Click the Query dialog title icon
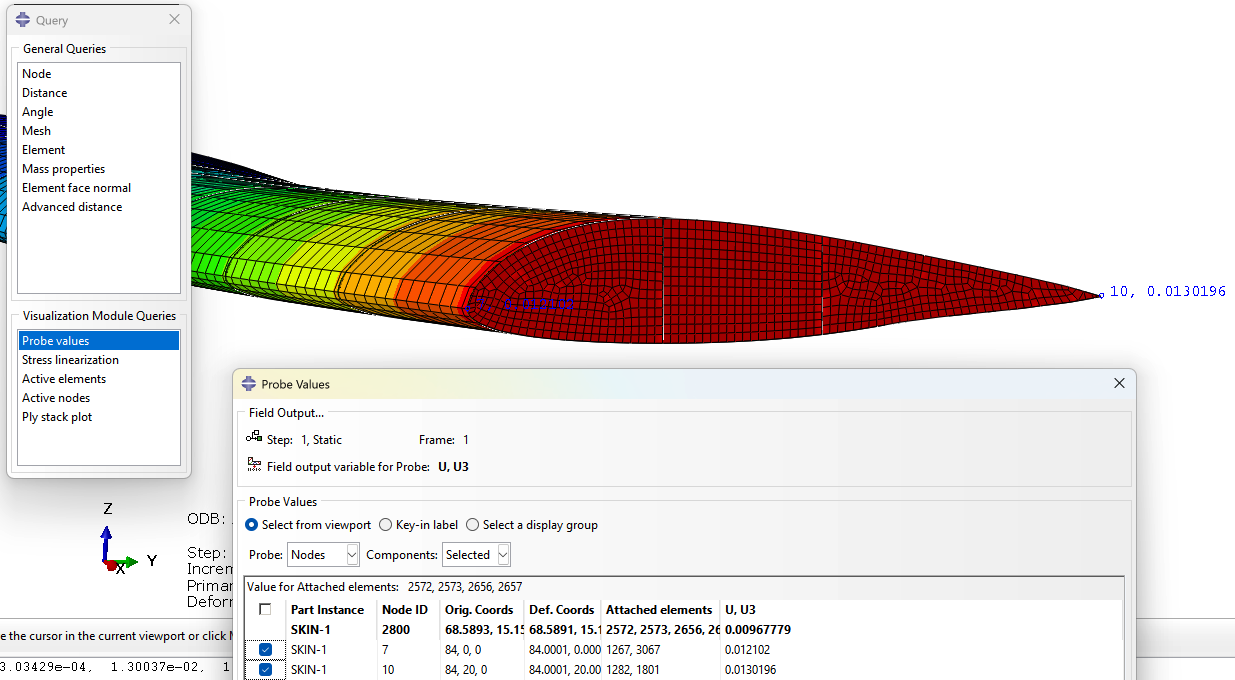Viewport: 1235px width, 680px height. 24,20
